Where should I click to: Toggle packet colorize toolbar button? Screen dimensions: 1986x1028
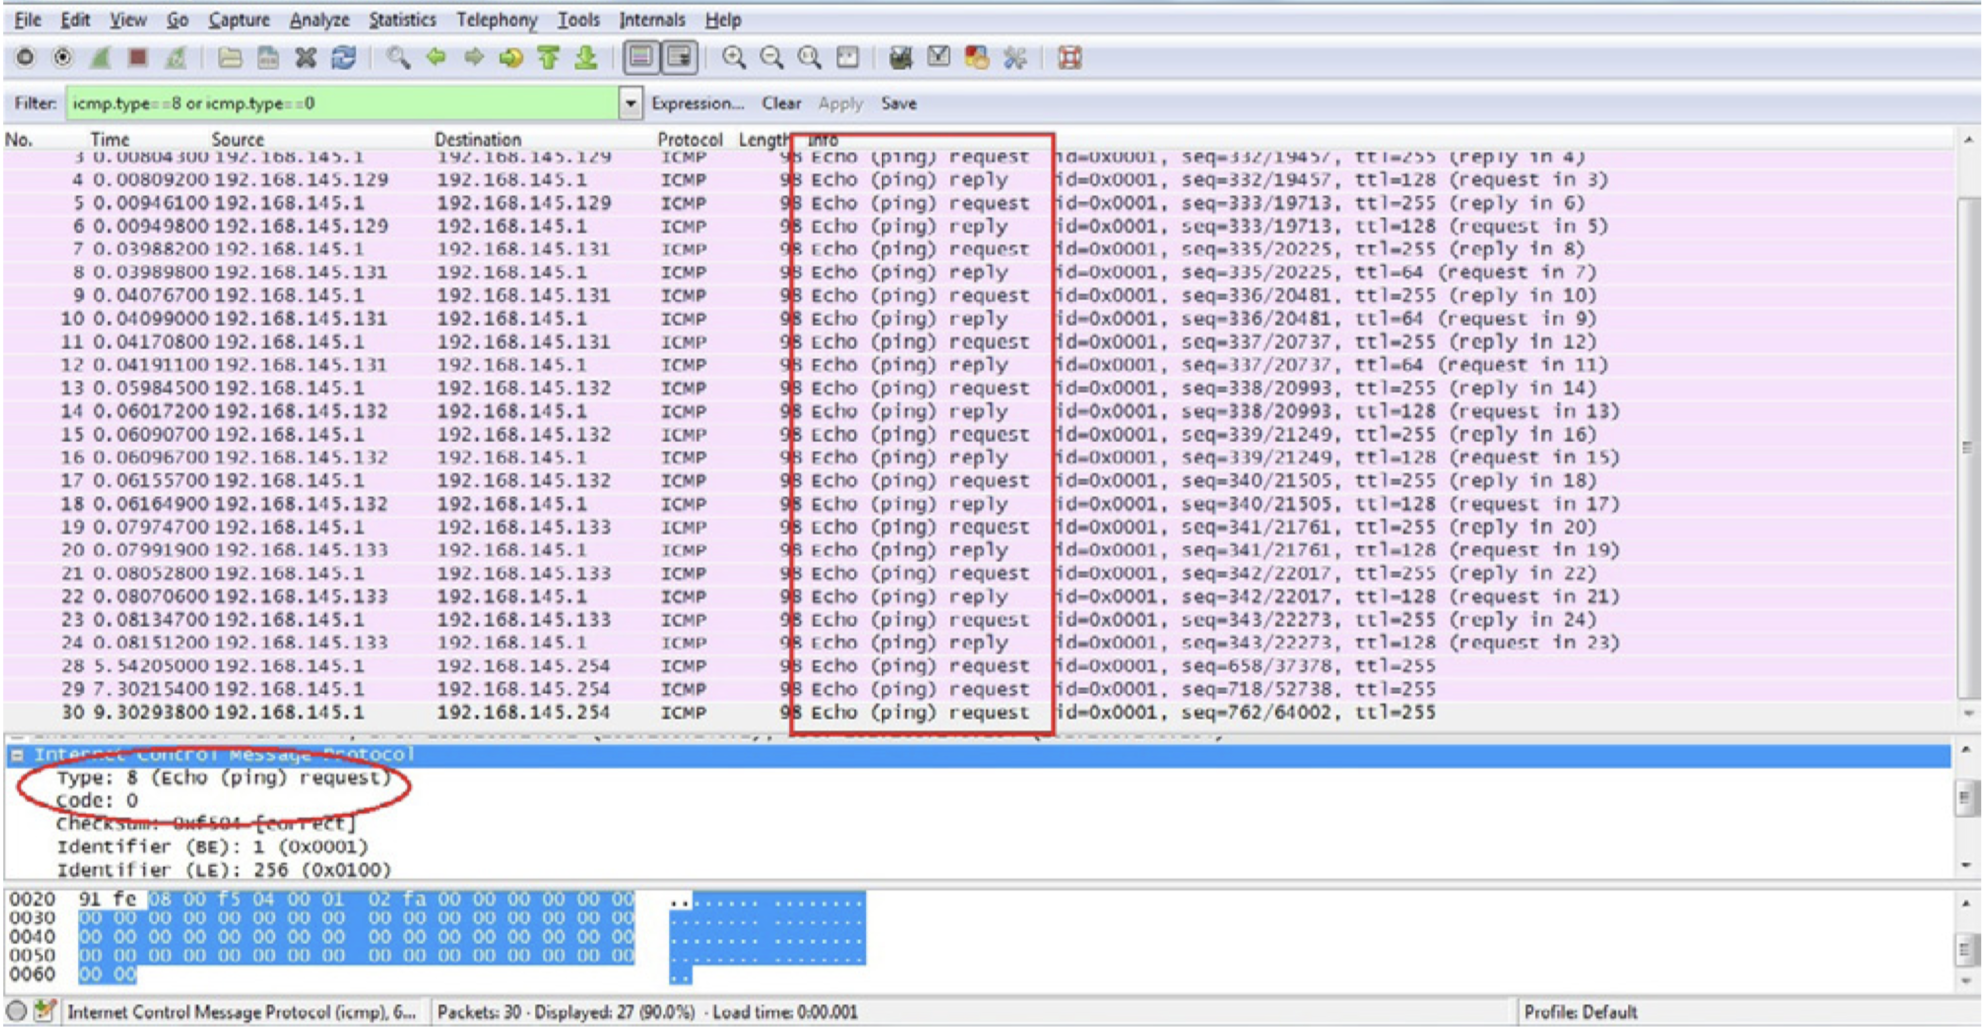click(641, 58)
